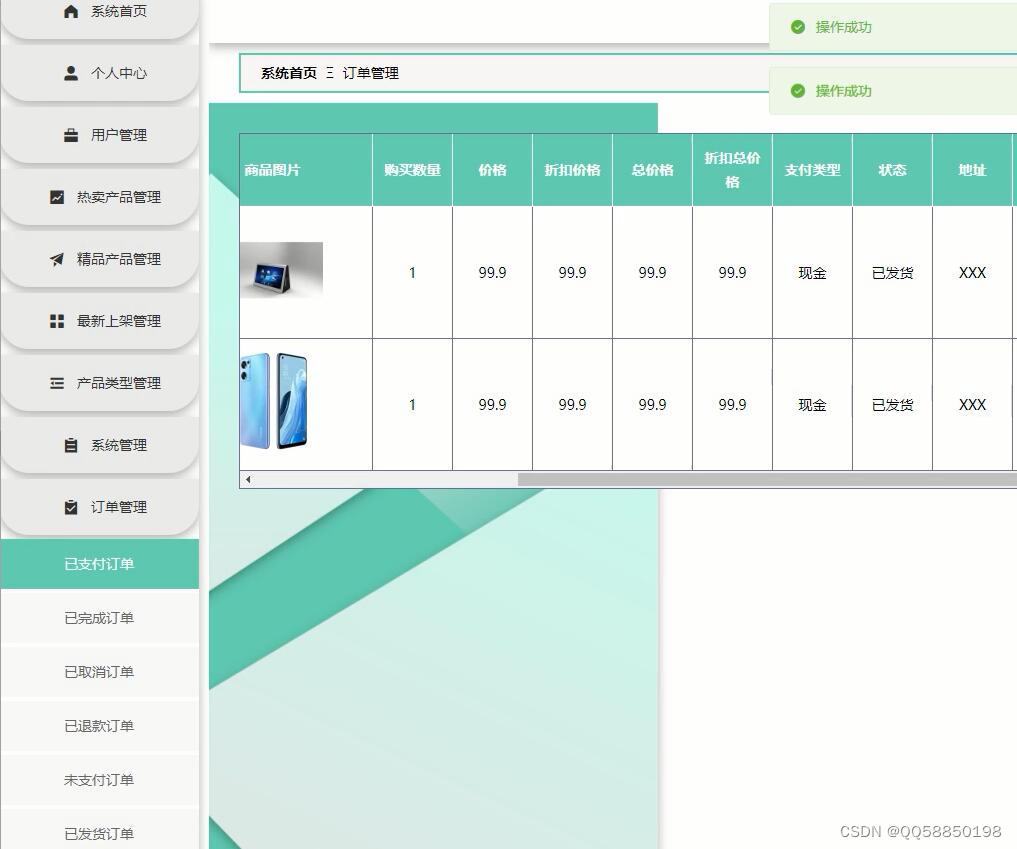This screenshot has height=849, width=1017.
Task: Select the person icon for 个人中心
Action: pos(71,72)
